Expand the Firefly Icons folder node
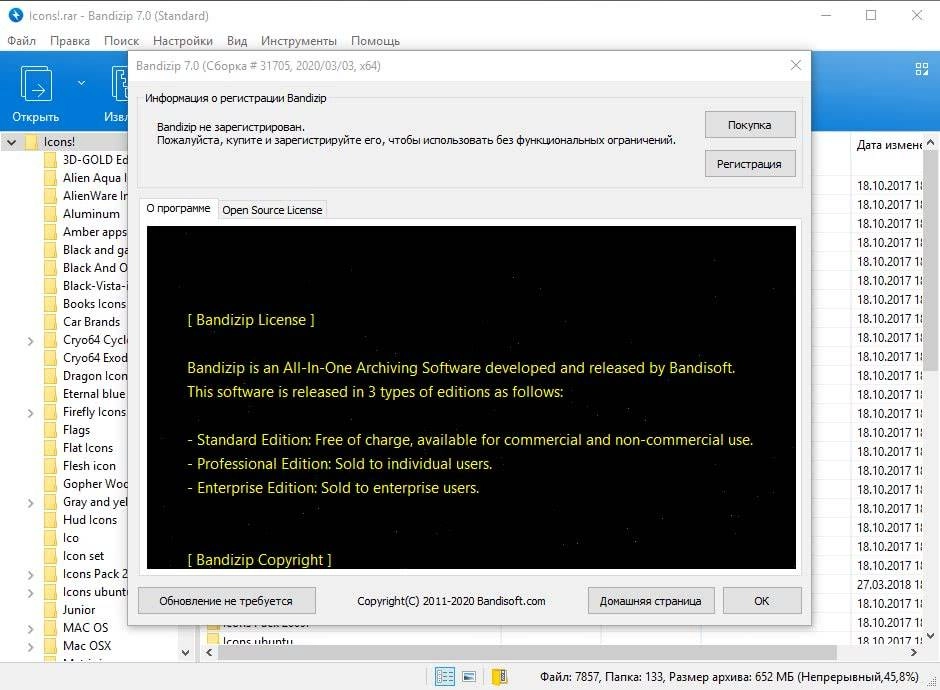Image resolution: width=940 pixels, height=690 pixels. (x=31, y=413)
